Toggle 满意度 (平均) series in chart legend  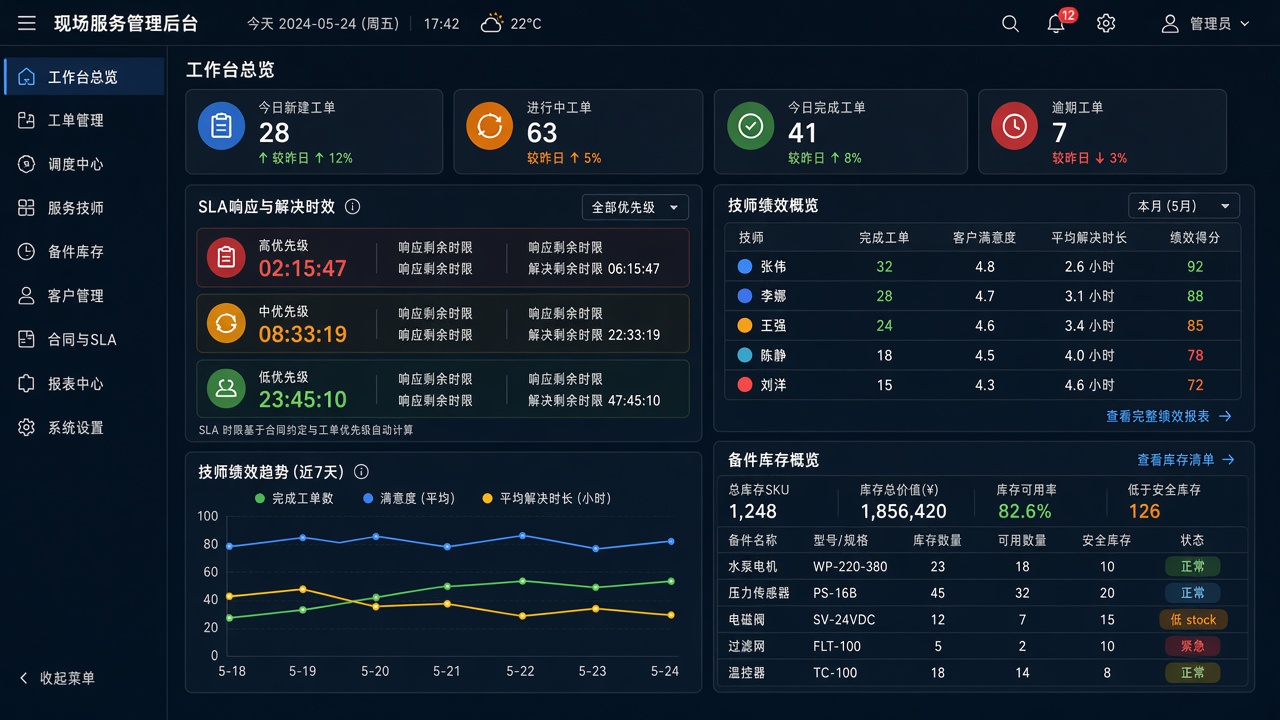pos(408,498)
